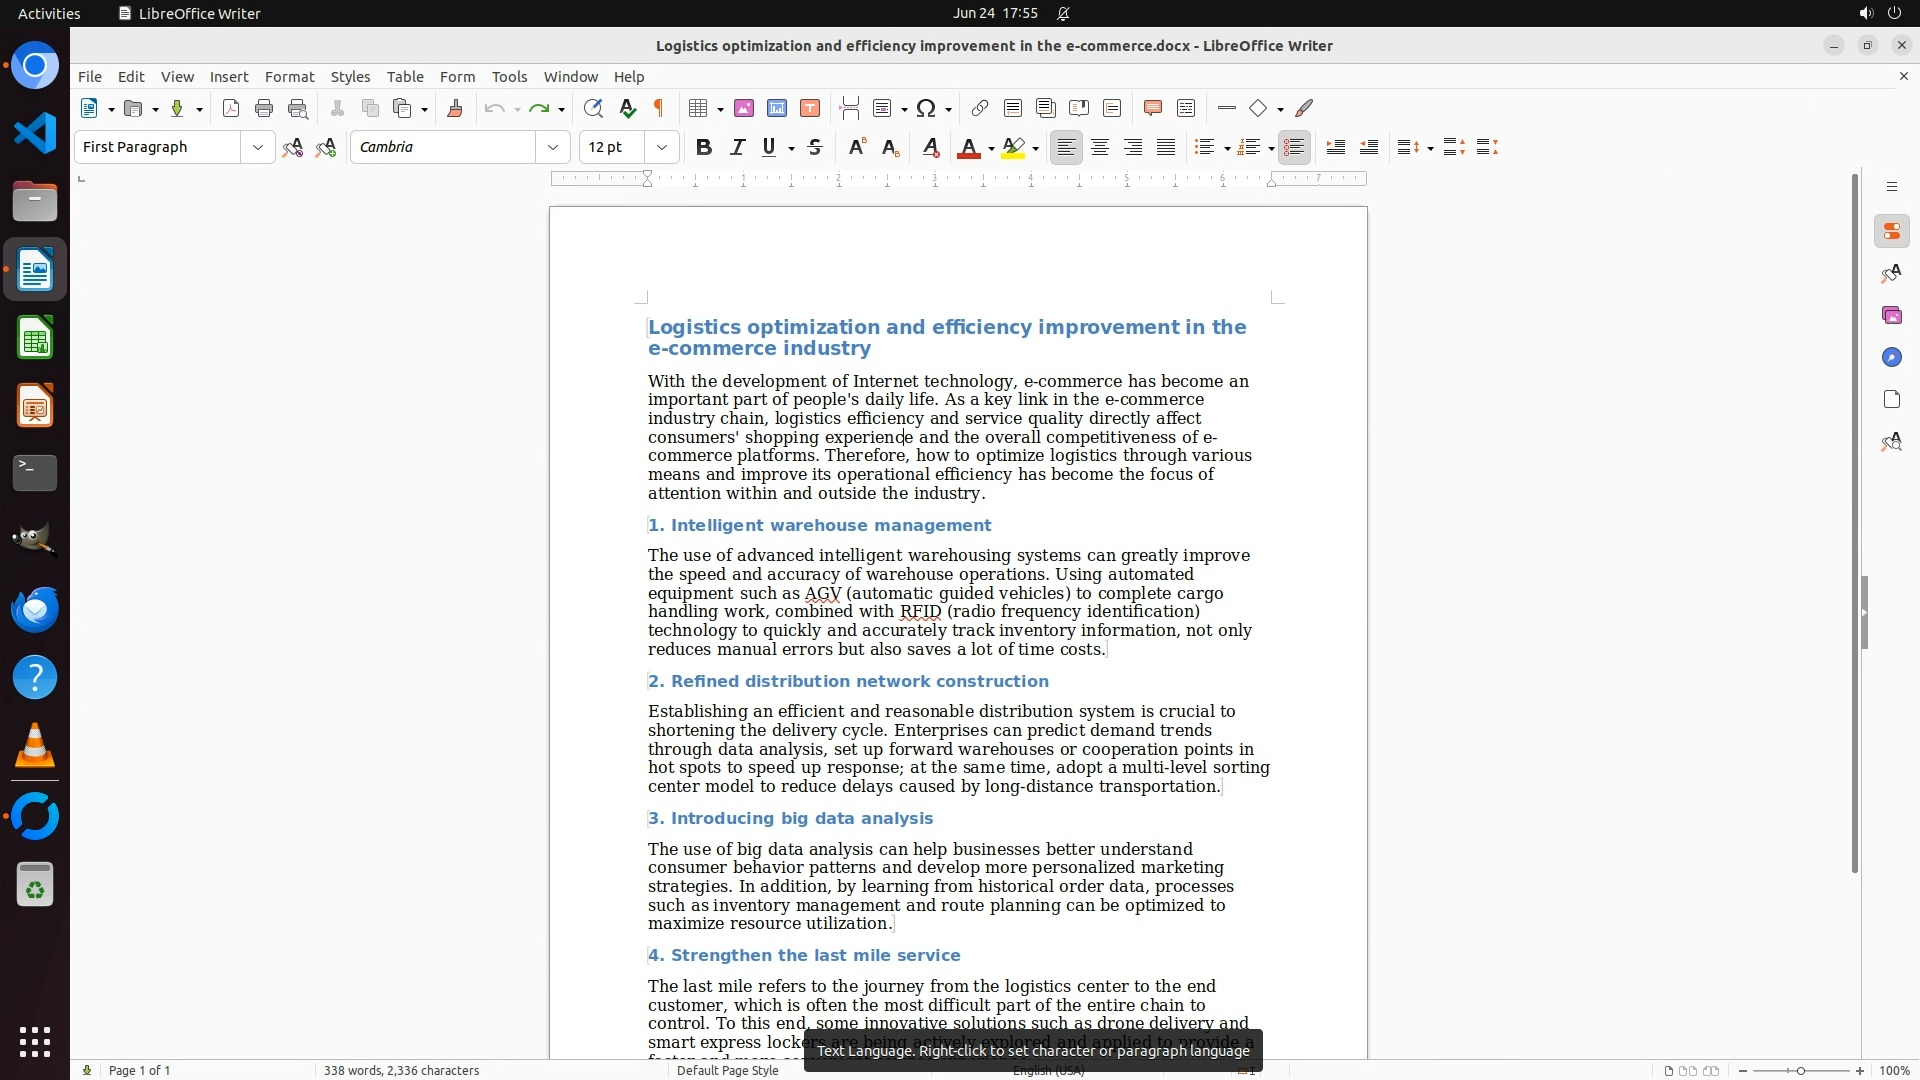1920x1080 pixels.
Task: Click word count in status bar
Action: 401,1070
